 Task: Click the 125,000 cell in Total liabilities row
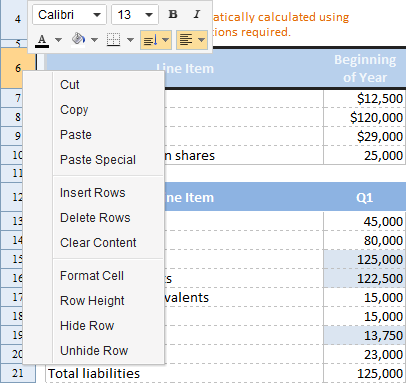[364, 373]
